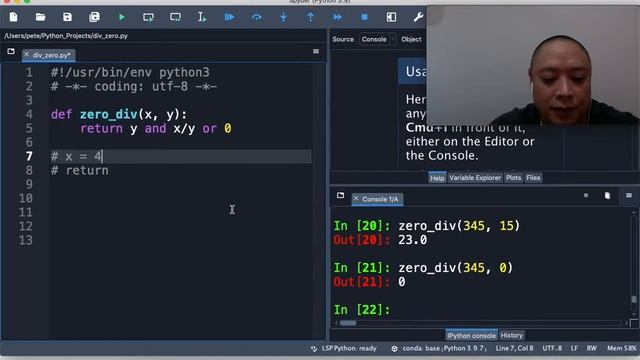
Task: Click the console horizontal scrollbar thumb
Action: point(348,323)
